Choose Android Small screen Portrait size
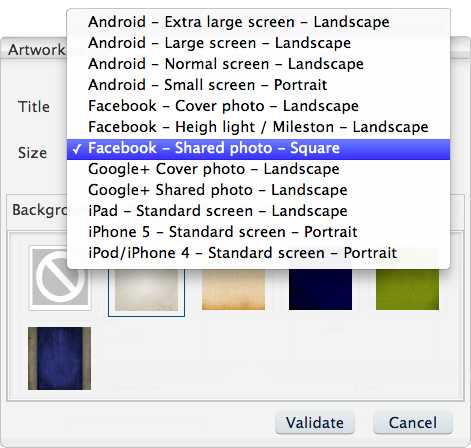 pyautogui.click(x=258, y=85)
